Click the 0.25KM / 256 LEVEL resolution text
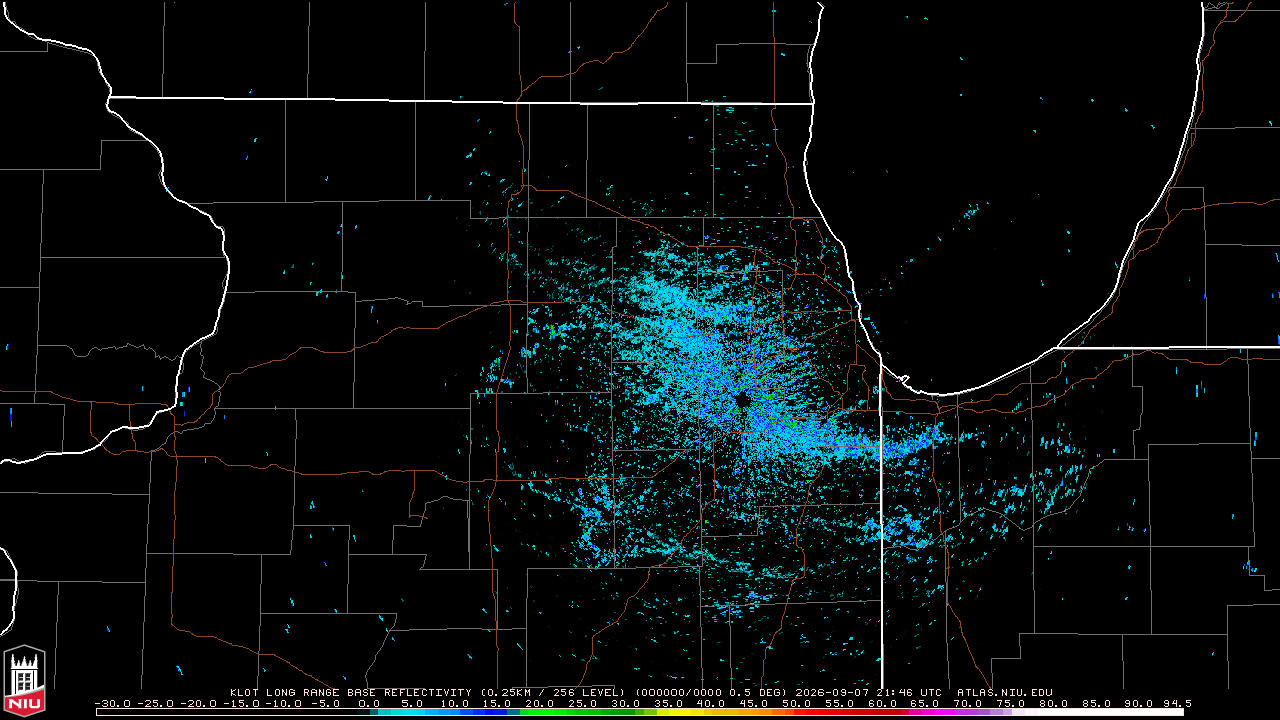The width and height of the screenshot is (1280, 720). [x=553, y=692]
